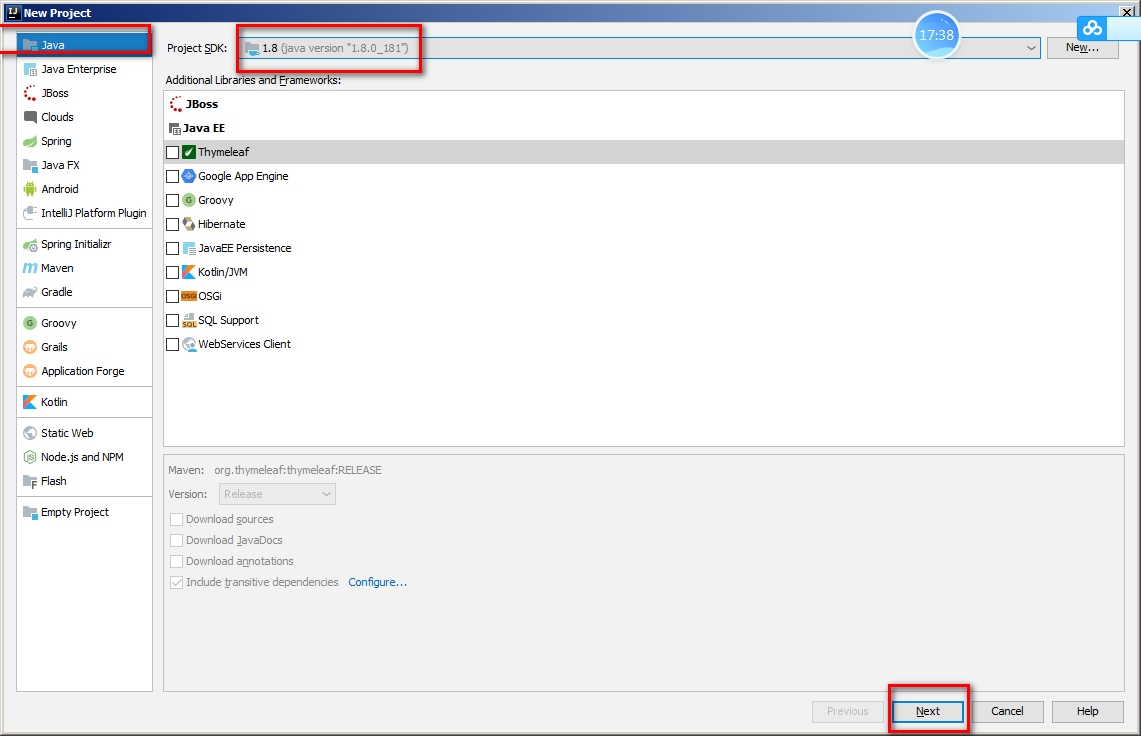
Task: Enable the Hibernate checkbox
Action: coord(172,224)
